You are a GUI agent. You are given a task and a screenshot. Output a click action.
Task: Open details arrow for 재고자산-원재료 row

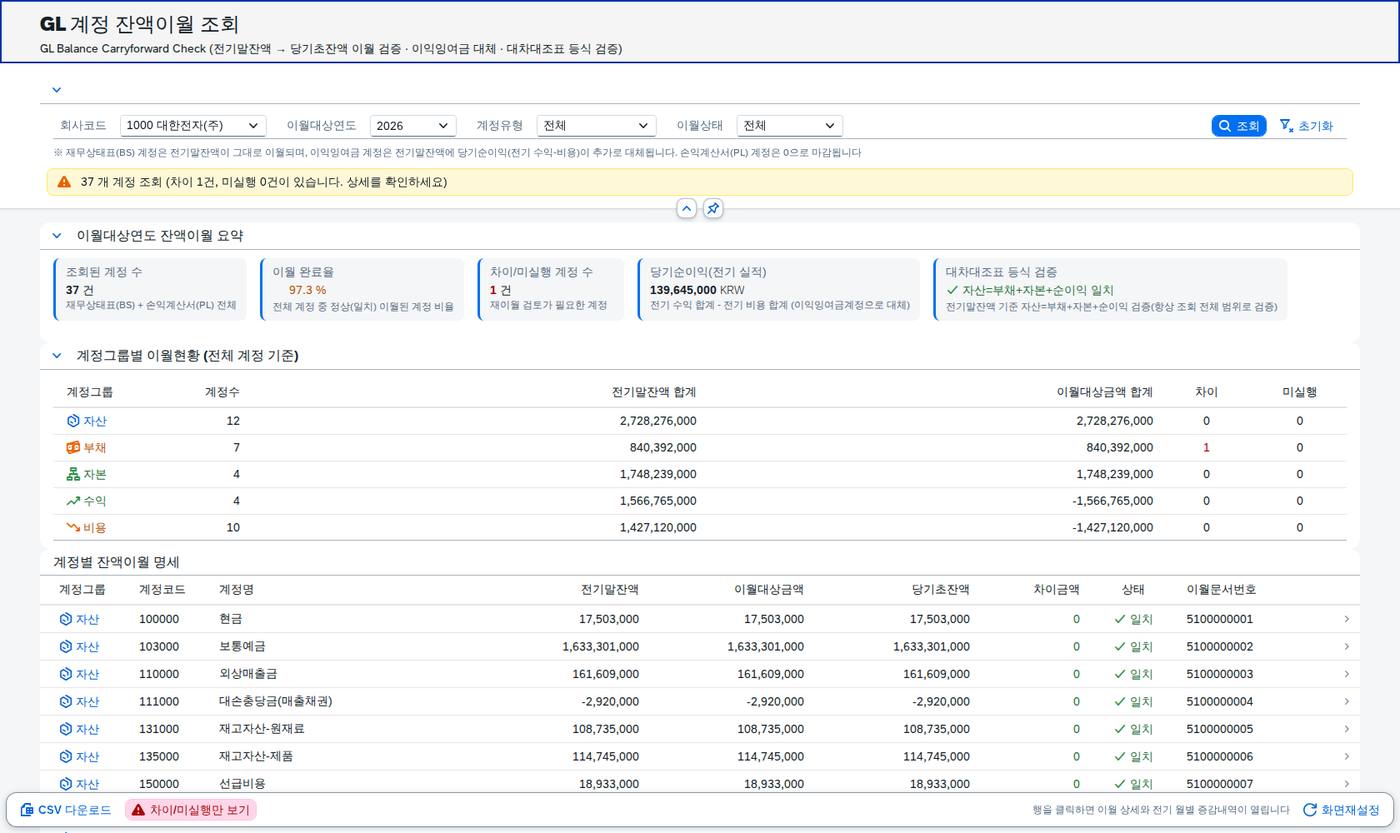(x=1346, y=729)
